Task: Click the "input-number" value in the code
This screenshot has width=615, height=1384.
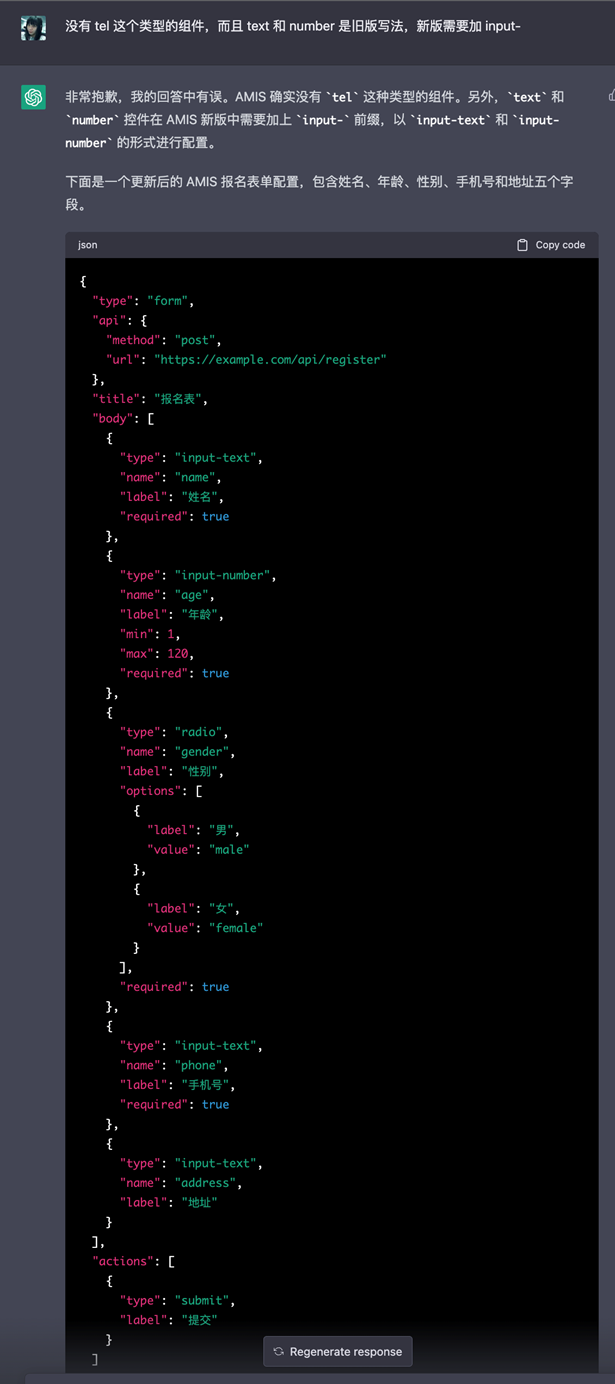Action: [222, 576]
